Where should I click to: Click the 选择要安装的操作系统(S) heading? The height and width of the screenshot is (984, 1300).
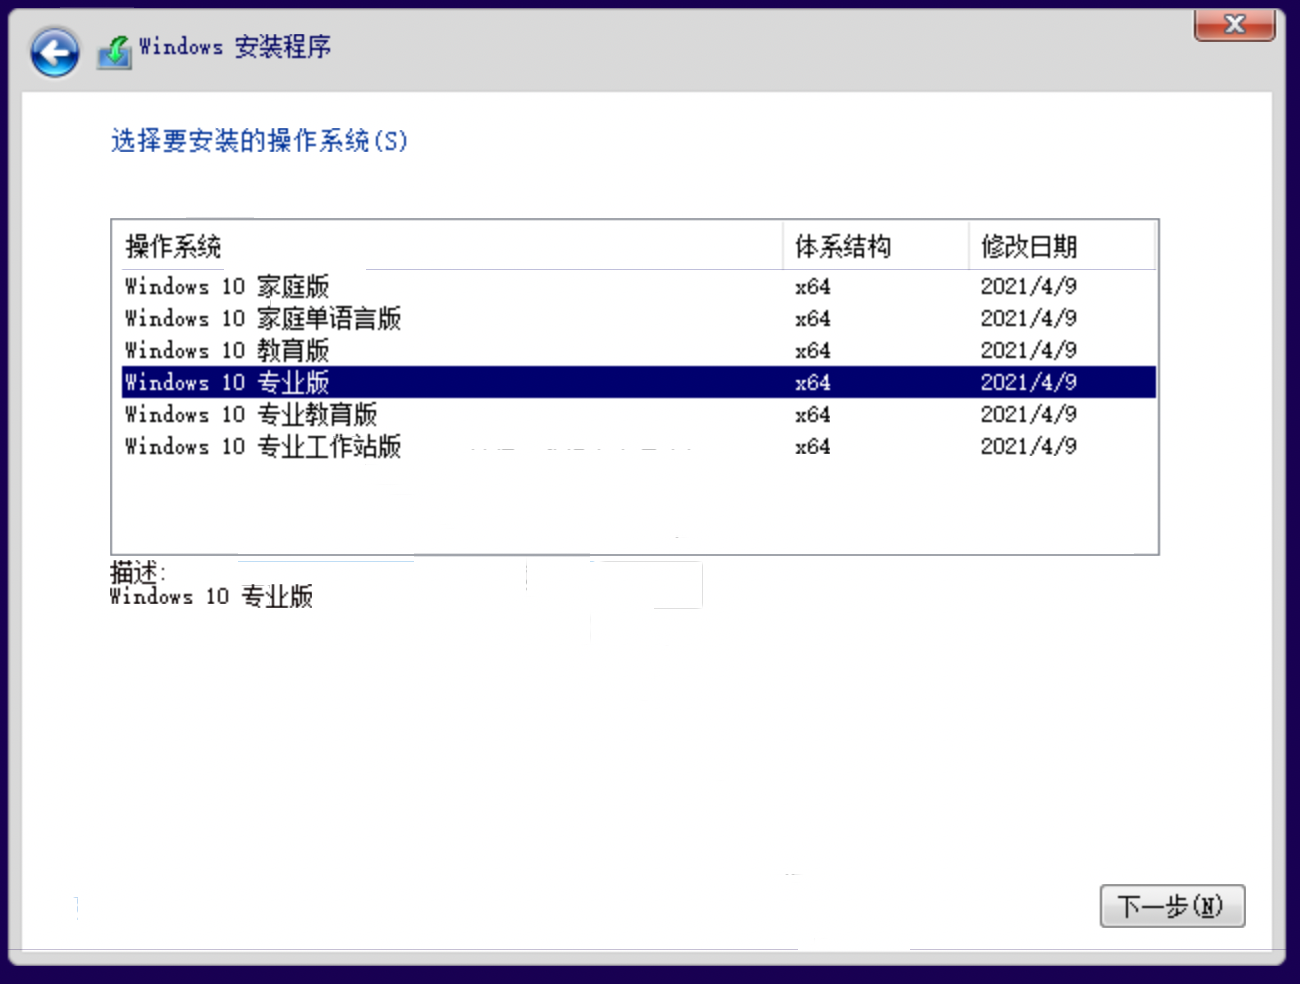(259, 141)
